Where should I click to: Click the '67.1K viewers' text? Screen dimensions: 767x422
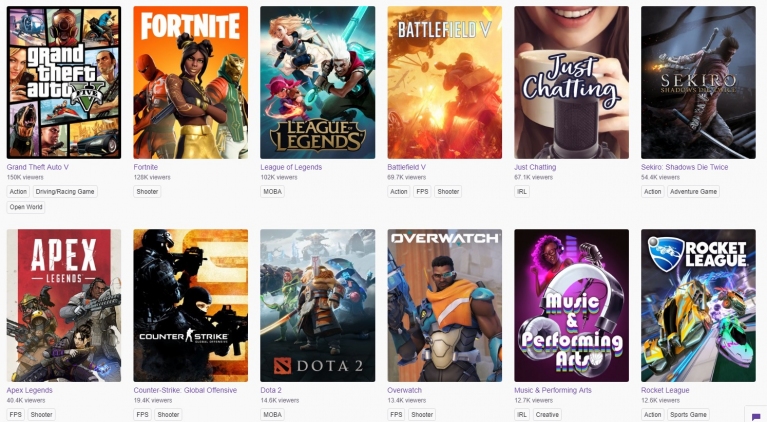(x=534, y=178)
